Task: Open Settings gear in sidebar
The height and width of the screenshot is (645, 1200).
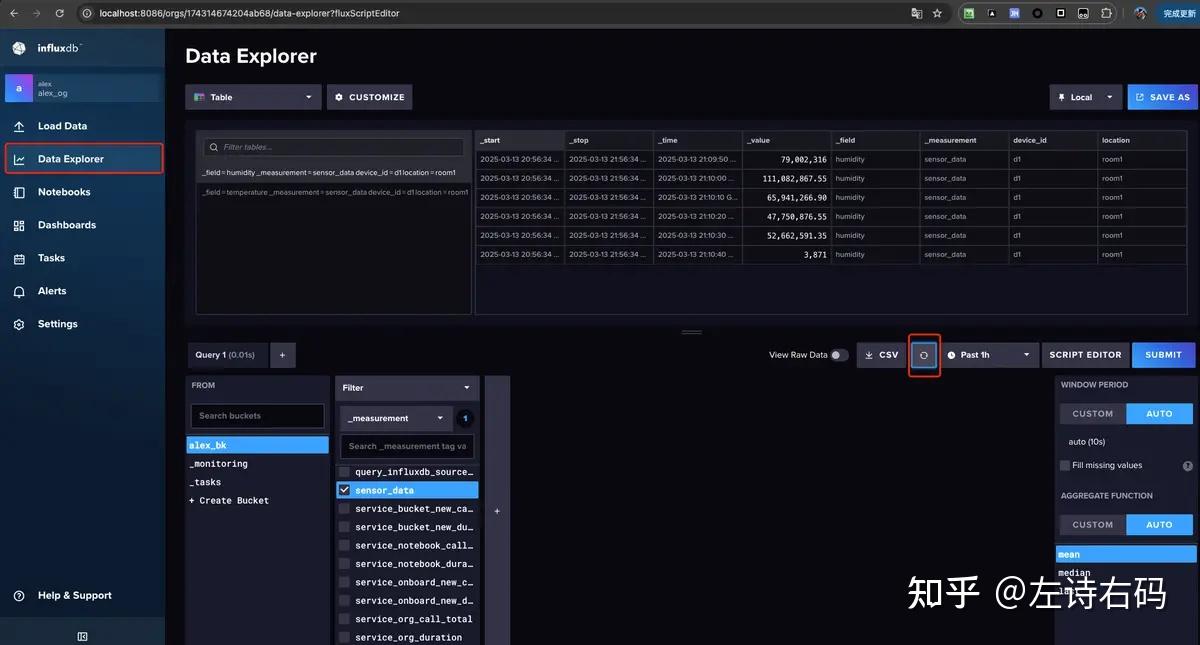Action: pyautogui.click(x=57, y=324)
